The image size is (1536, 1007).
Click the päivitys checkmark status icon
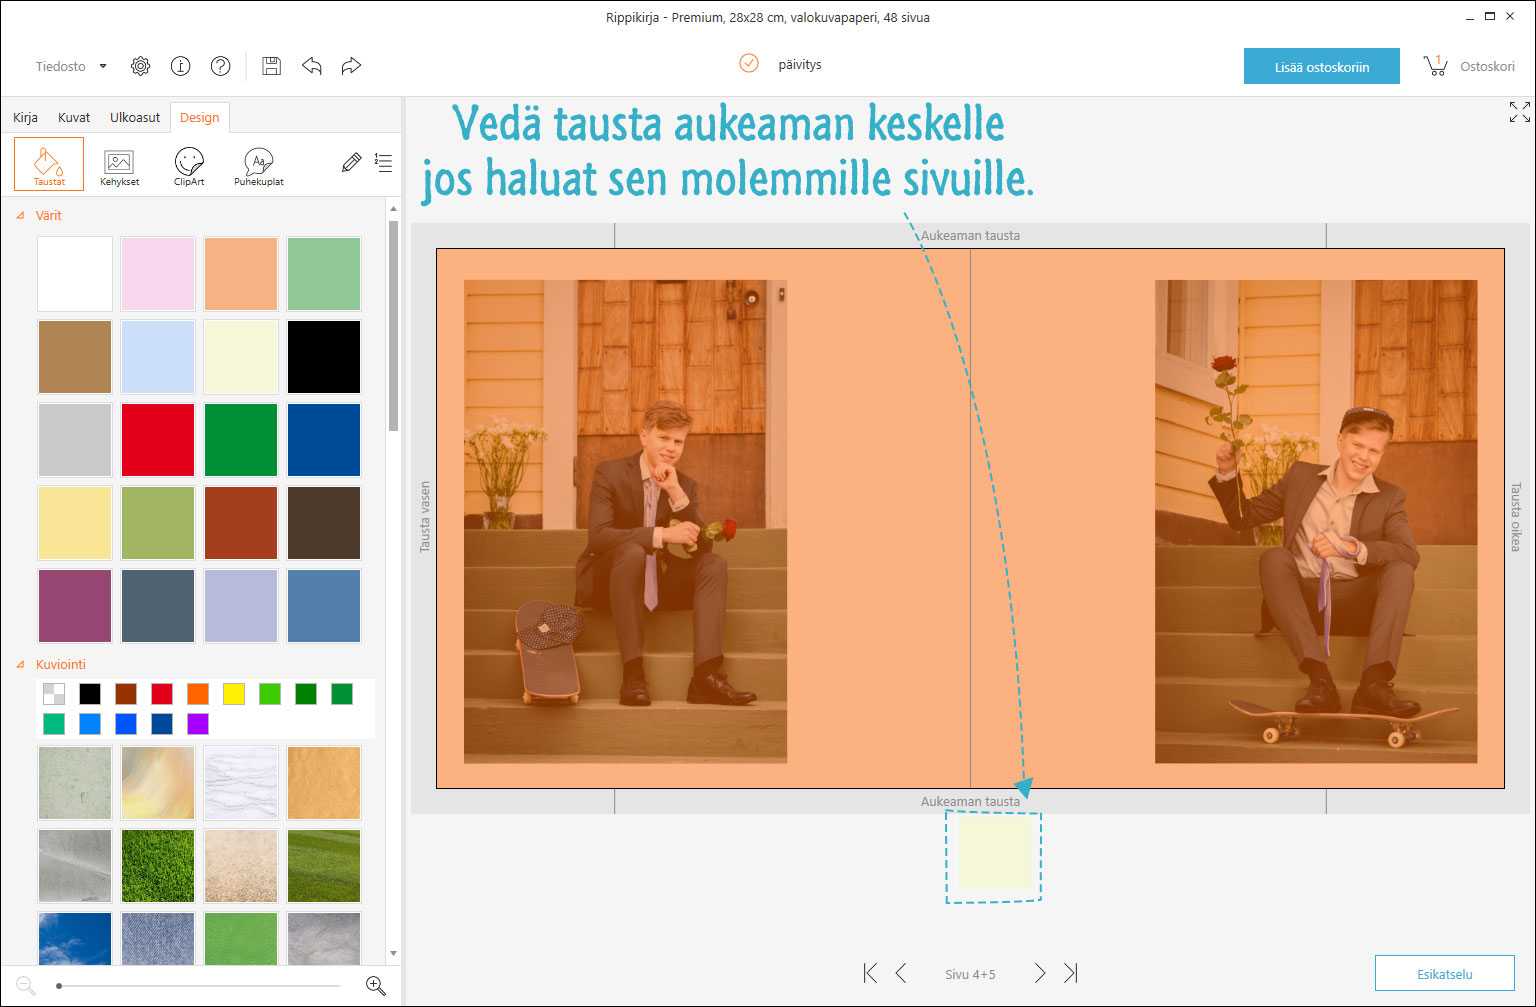[749, 64]
